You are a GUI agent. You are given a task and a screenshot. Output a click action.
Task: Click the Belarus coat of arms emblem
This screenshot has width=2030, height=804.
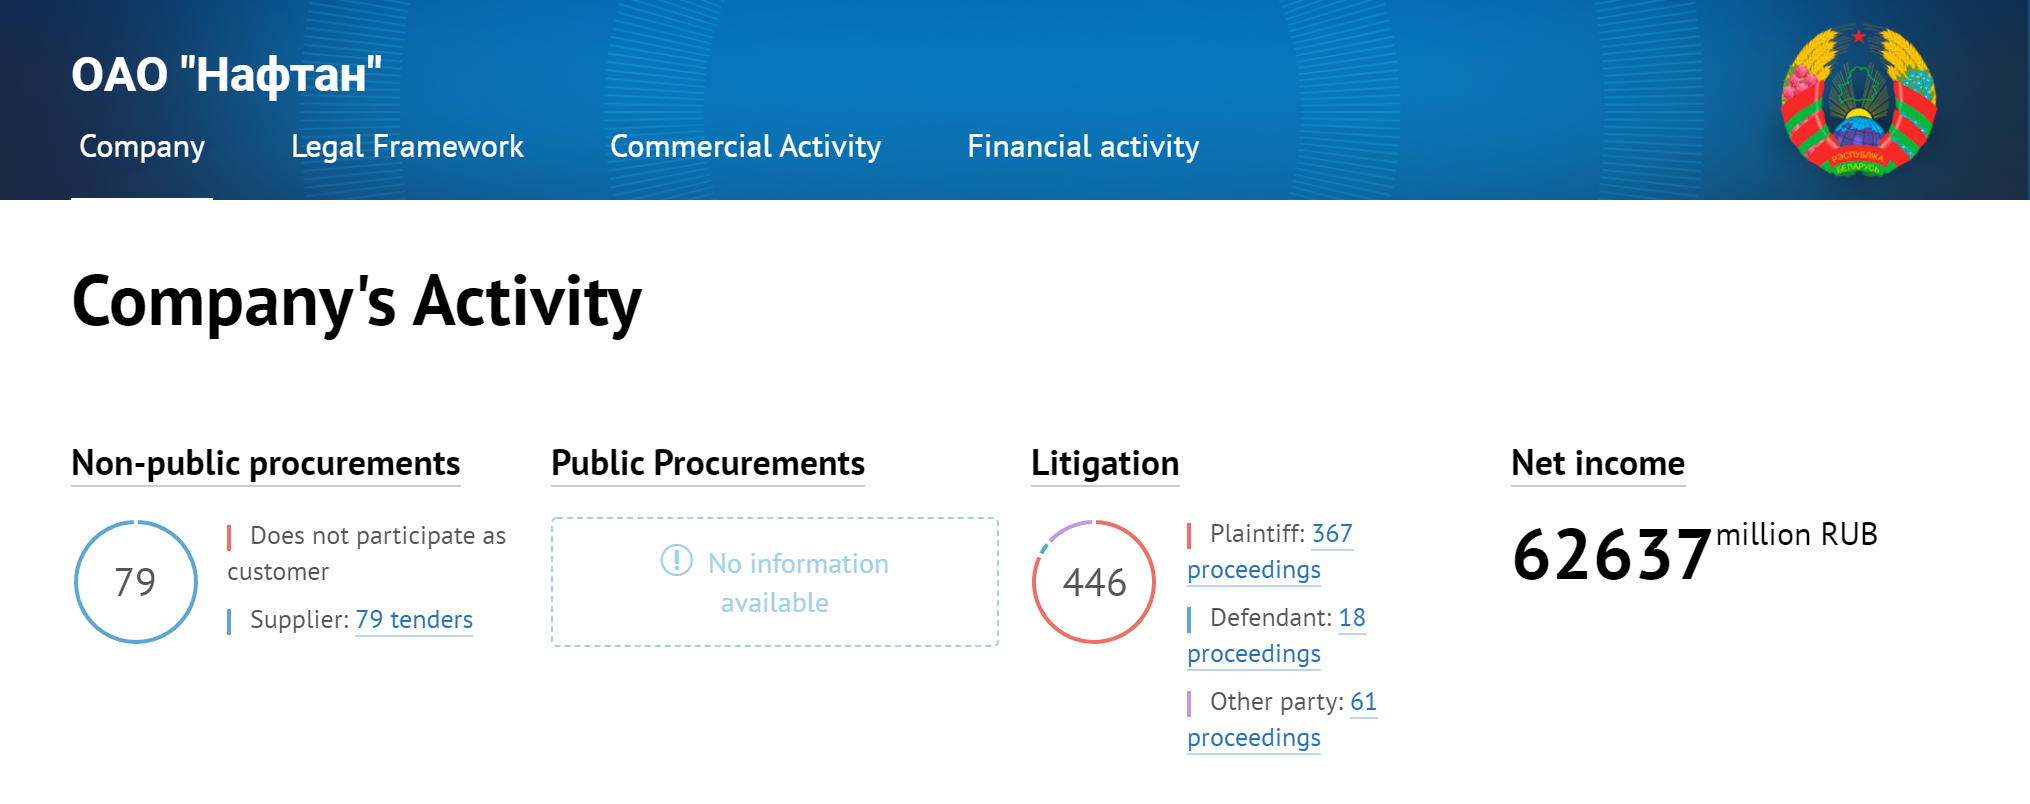coord(1858,101)
